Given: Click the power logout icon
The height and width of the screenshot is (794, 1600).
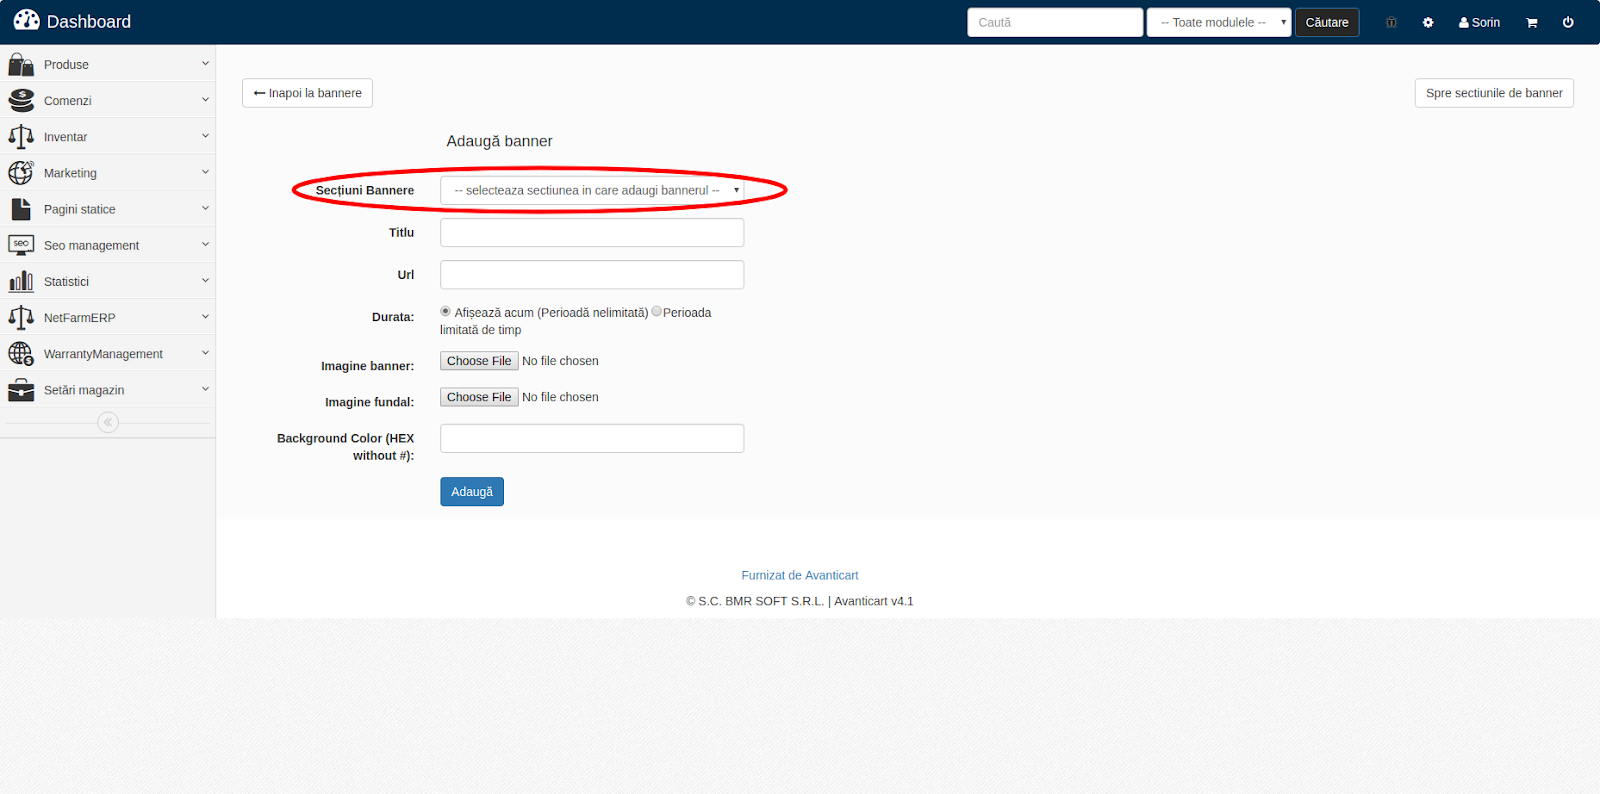Looking at the screenshot, I should click(1568, 22).
